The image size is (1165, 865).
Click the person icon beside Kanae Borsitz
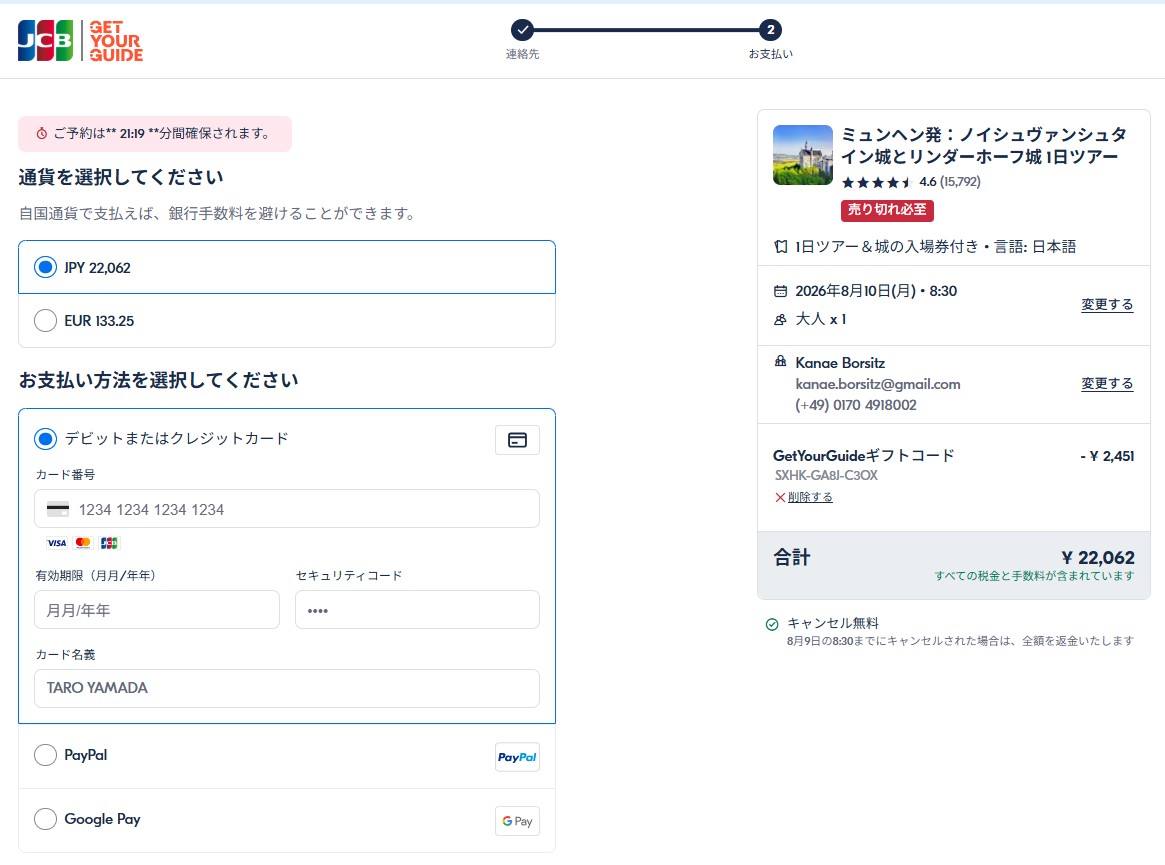tap(780, 361)
